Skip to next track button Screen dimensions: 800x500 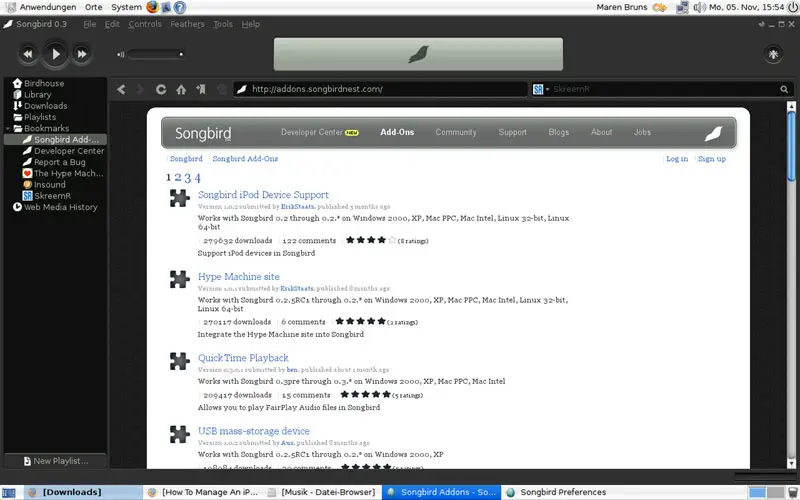coord(82,54)
